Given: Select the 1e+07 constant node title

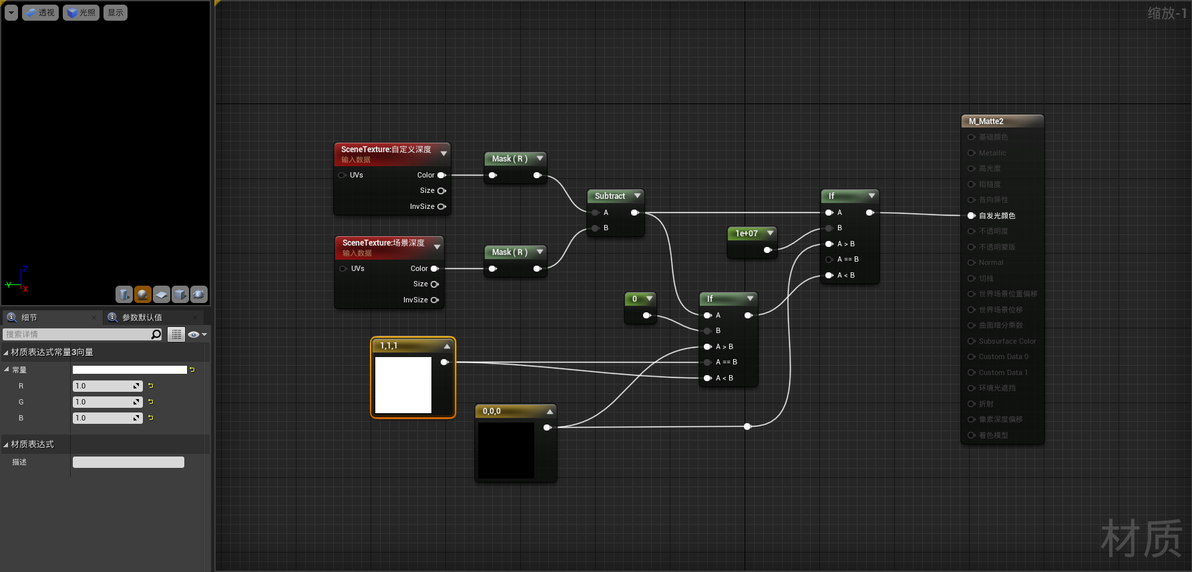Looking at the screenshot, I should coord(746,233).
